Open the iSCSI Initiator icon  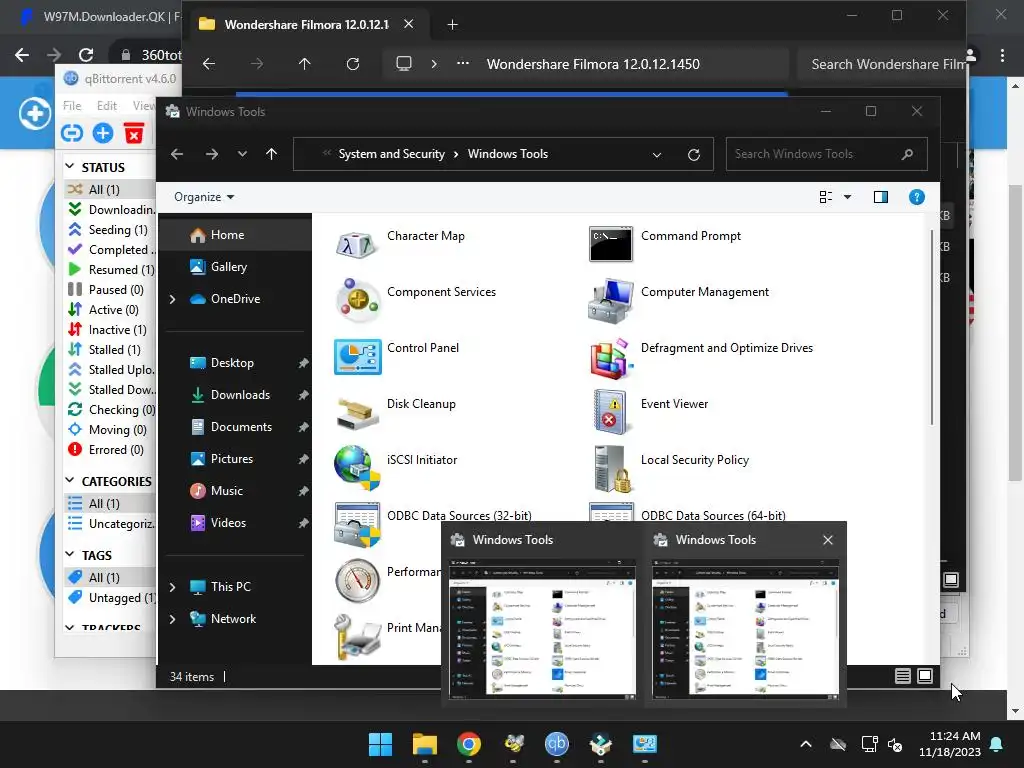(x=357, y=468)
